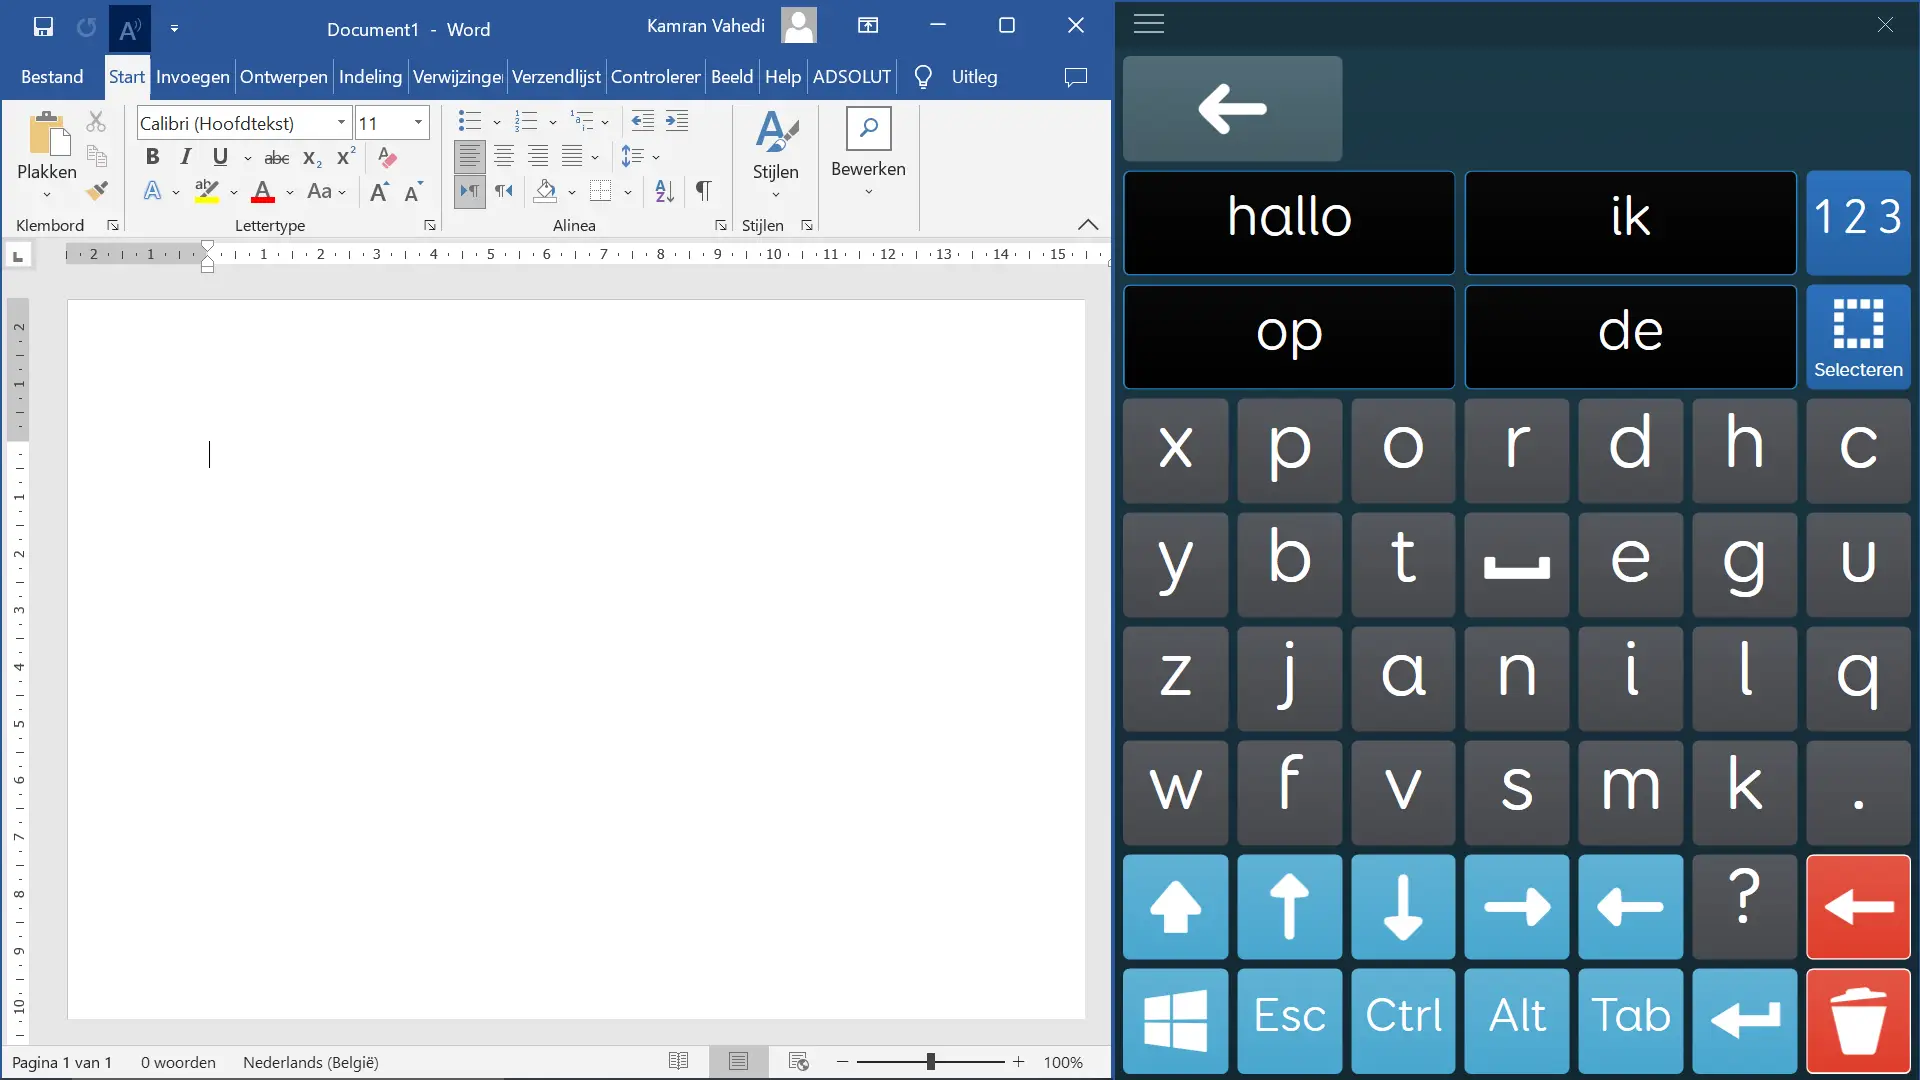Toggle Strikethrough formatting

(277, 158)
